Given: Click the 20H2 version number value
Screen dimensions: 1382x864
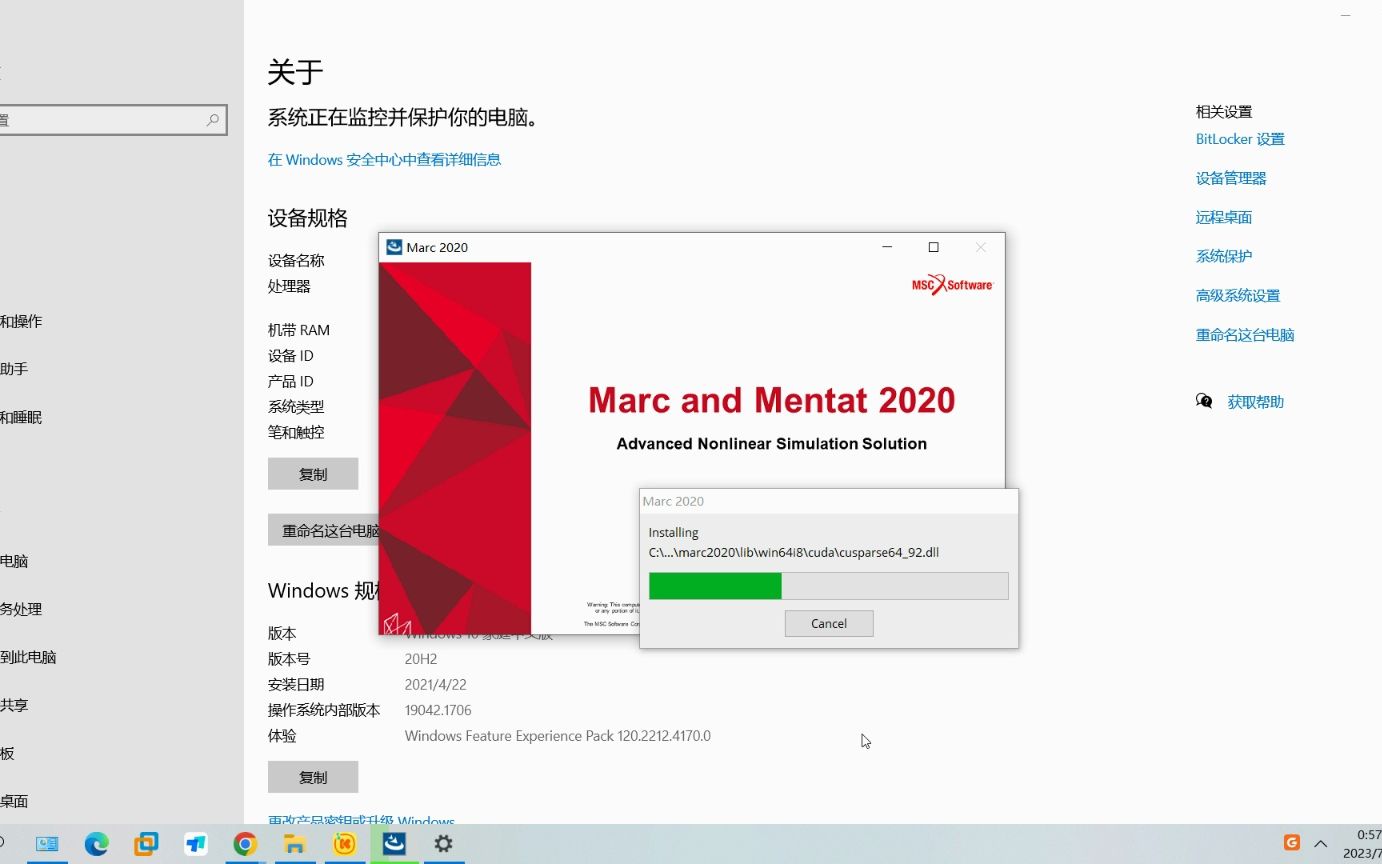Looking at the screenshot, I should pyautogui.click(x=421, y=659).
